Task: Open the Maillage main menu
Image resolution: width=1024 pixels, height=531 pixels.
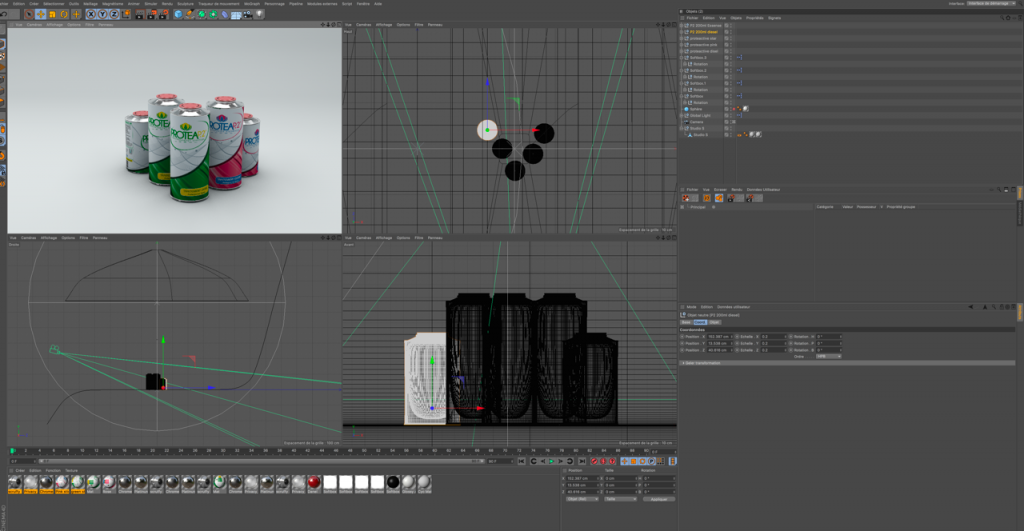Action: click(x=90, y=3)
